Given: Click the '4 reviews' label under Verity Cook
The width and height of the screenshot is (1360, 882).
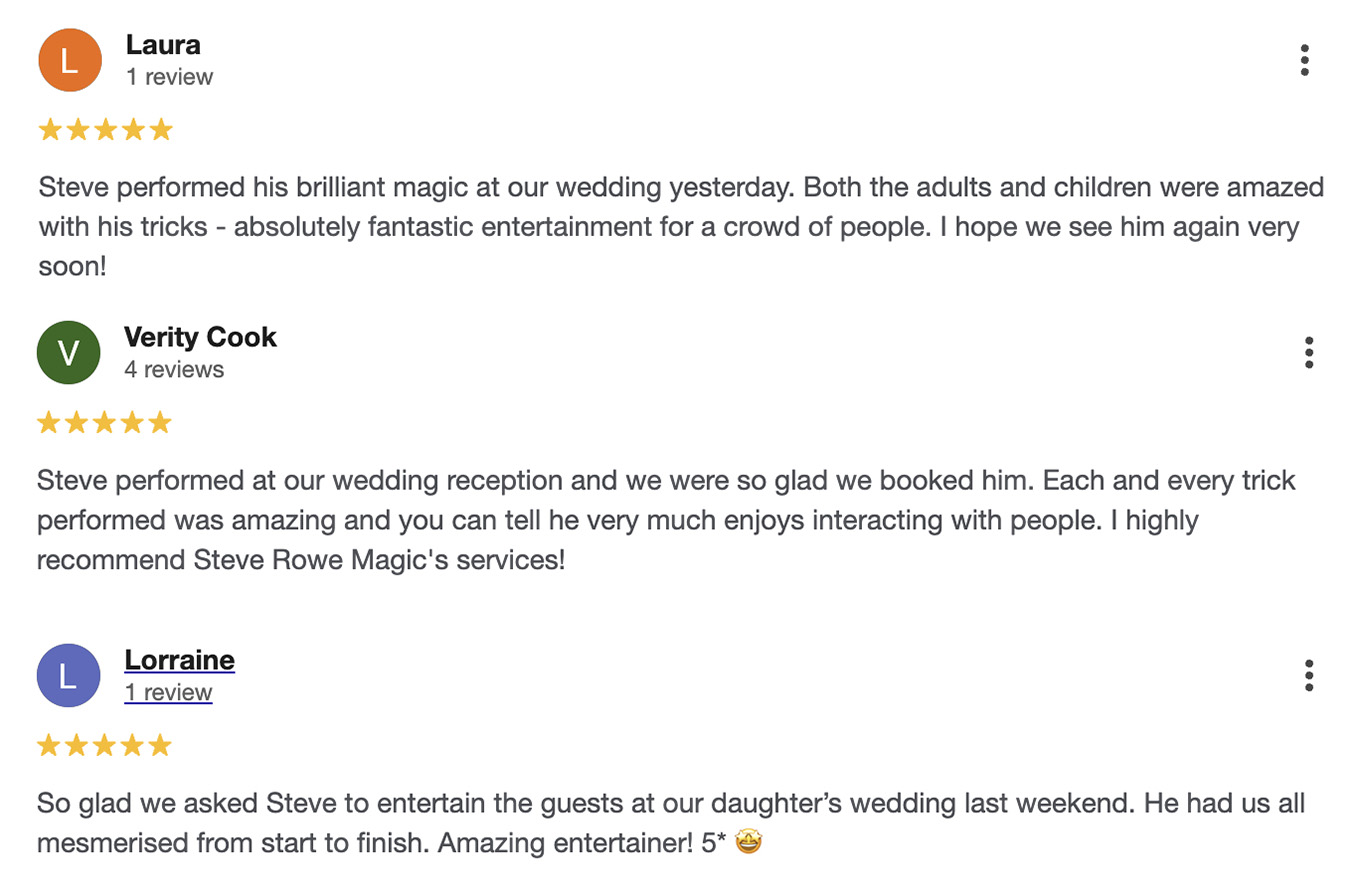Looking at the screenshot, I should click(x=175, y=369).
